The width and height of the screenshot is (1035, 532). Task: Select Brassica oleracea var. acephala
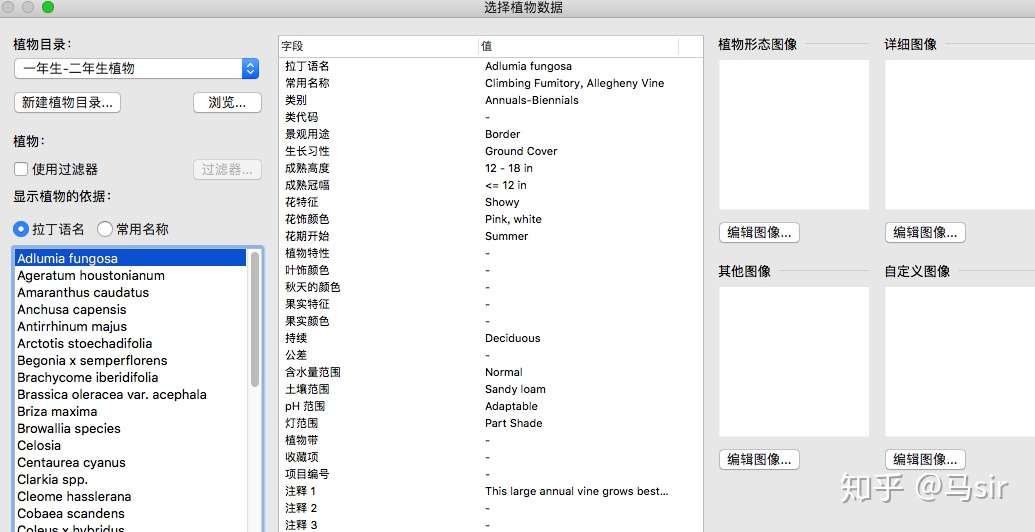pos(131,395)
